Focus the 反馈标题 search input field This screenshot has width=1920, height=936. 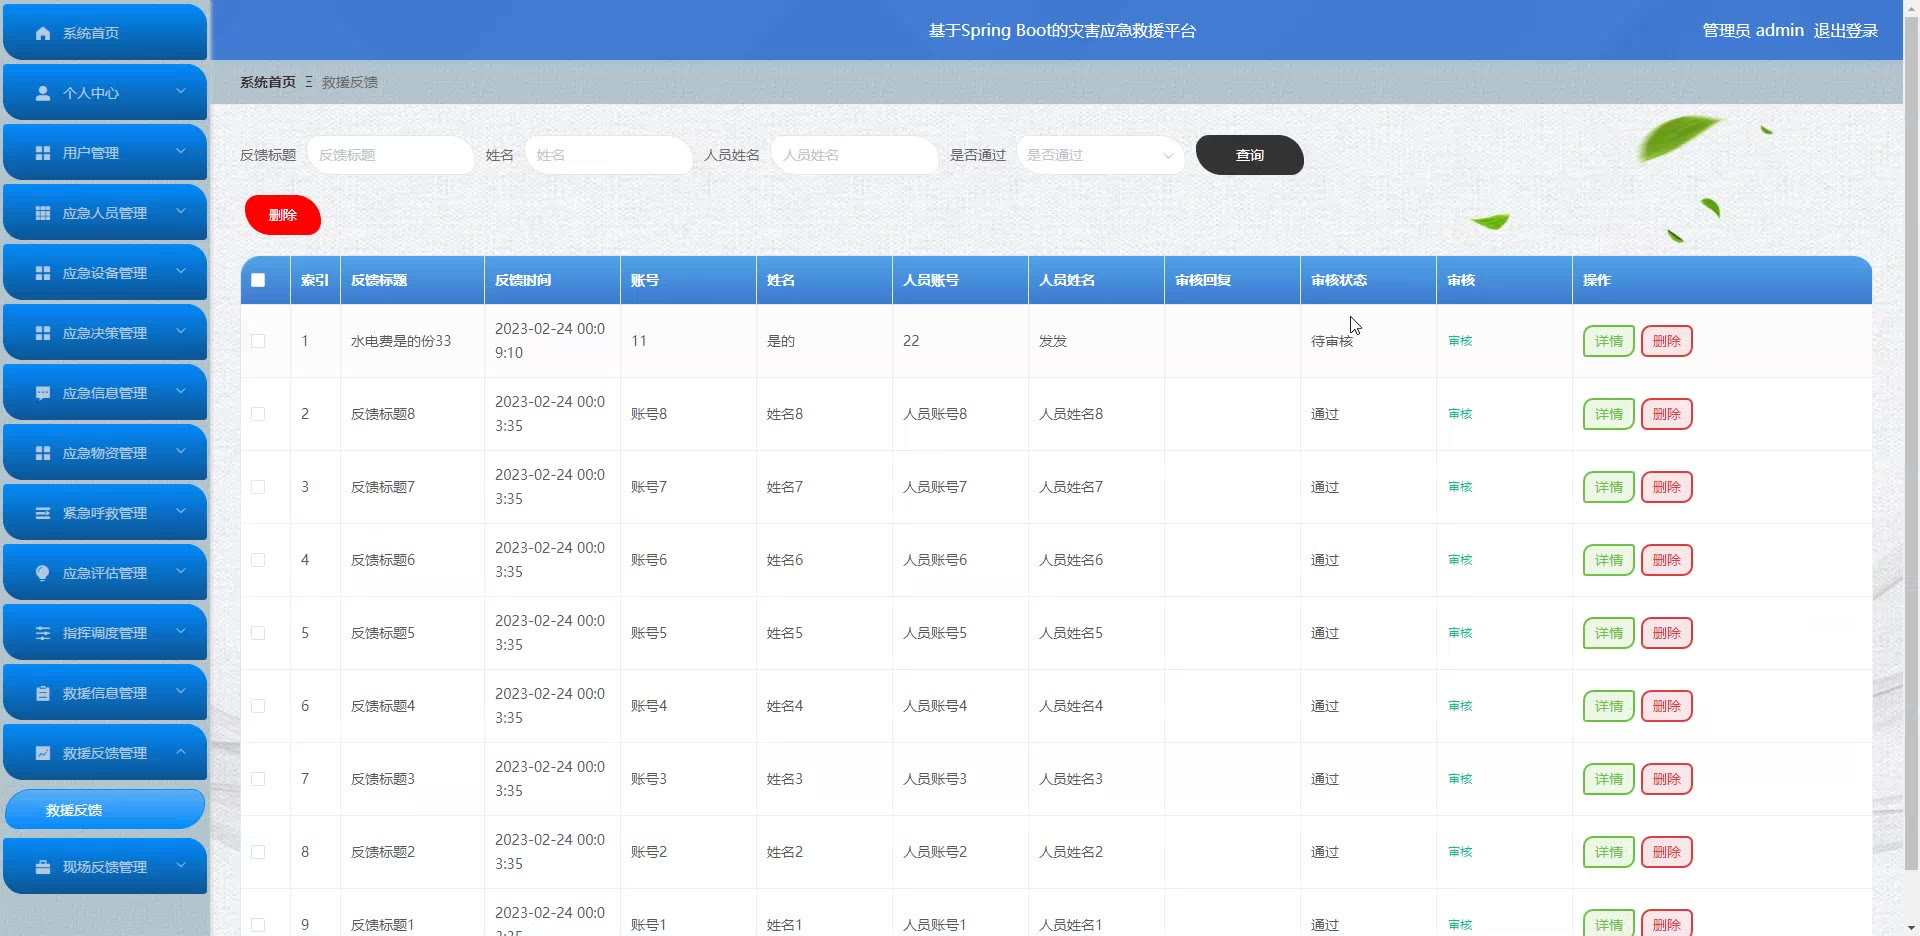[x=390, y=155]
